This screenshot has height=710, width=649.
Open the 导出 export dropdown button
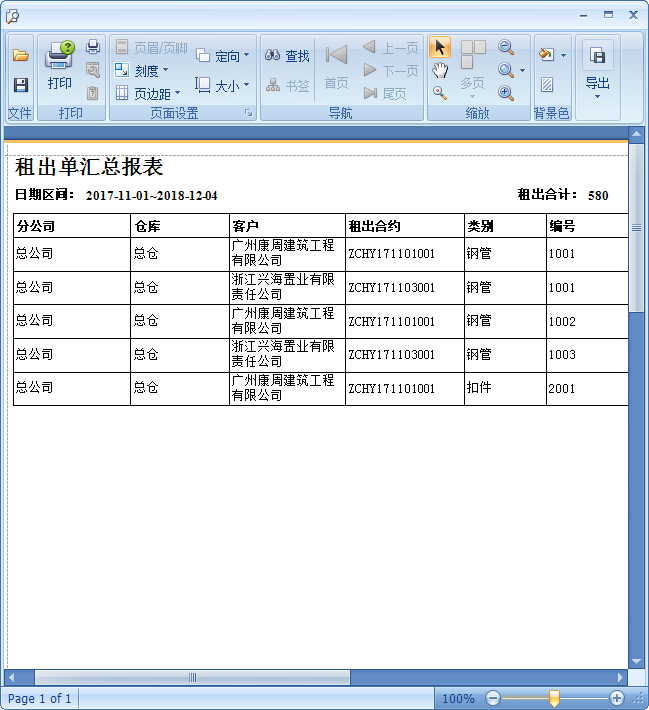[x=597, y=70]
